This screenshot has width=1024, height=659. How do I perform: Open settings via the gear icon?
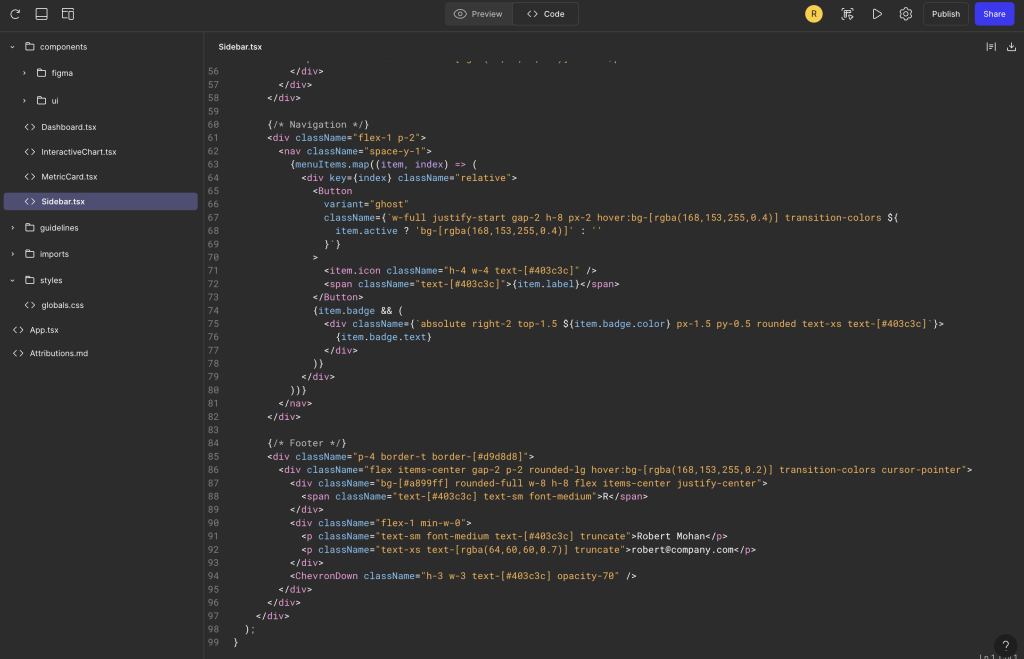(x=905, y=14)
